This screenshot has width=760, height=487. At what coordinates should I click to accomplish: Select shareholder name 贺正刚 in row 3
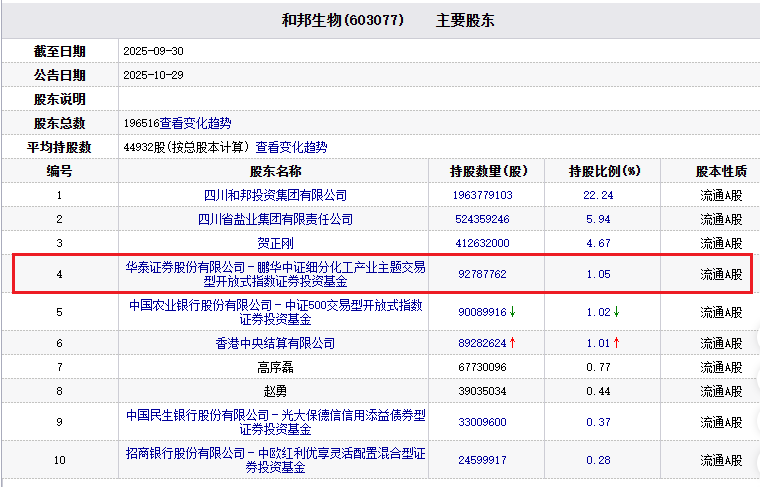[x=275, y=243]
